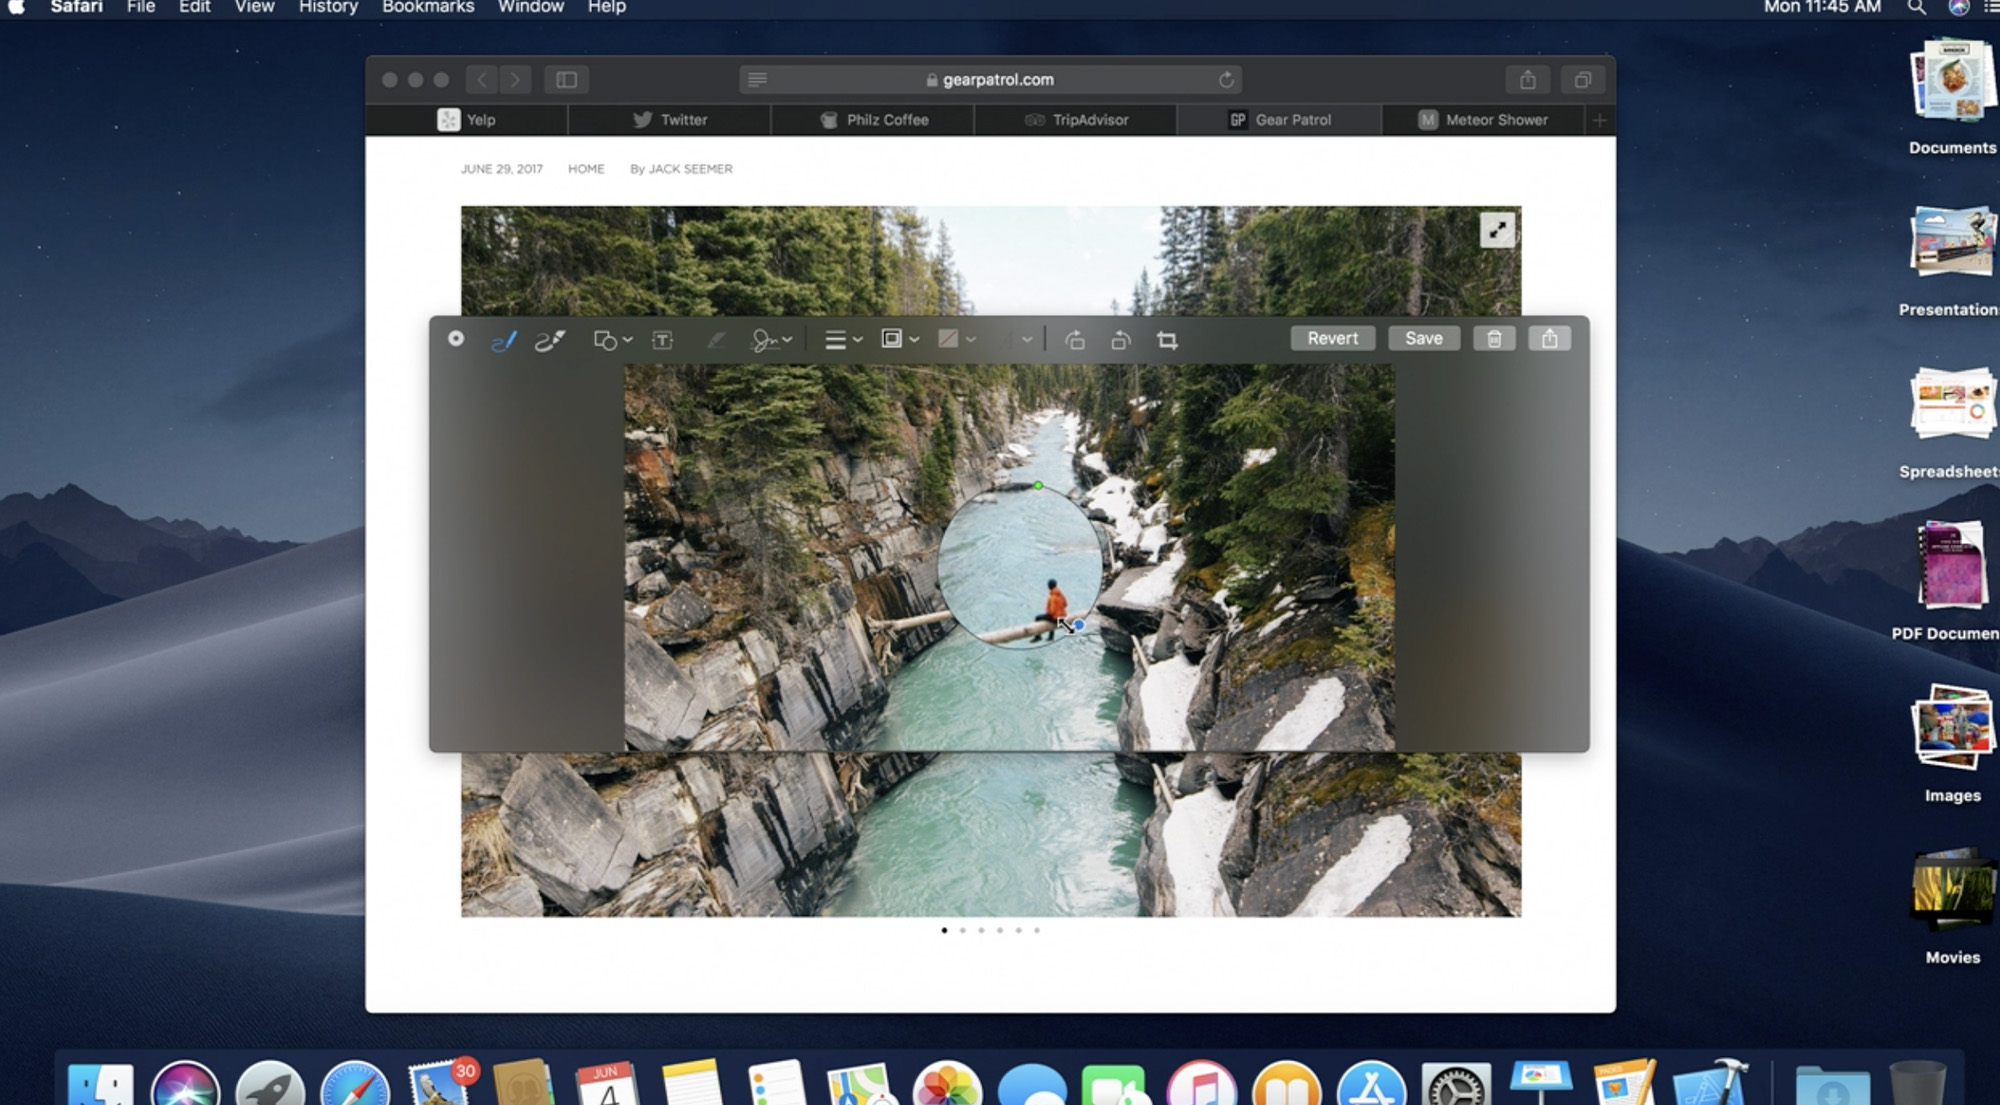Screen dimensions: 2000x1105
Task: Open the PDF Documents stack on desktop
Action: click(1946, 583)
